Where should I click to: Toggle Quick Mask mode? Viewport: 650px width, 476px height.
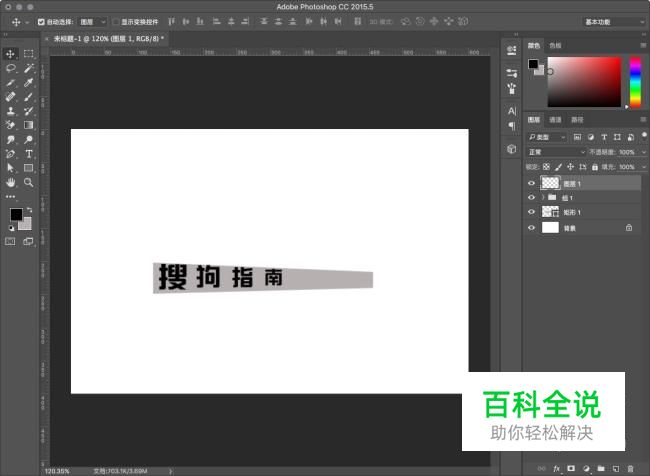(x=10, y=241)
